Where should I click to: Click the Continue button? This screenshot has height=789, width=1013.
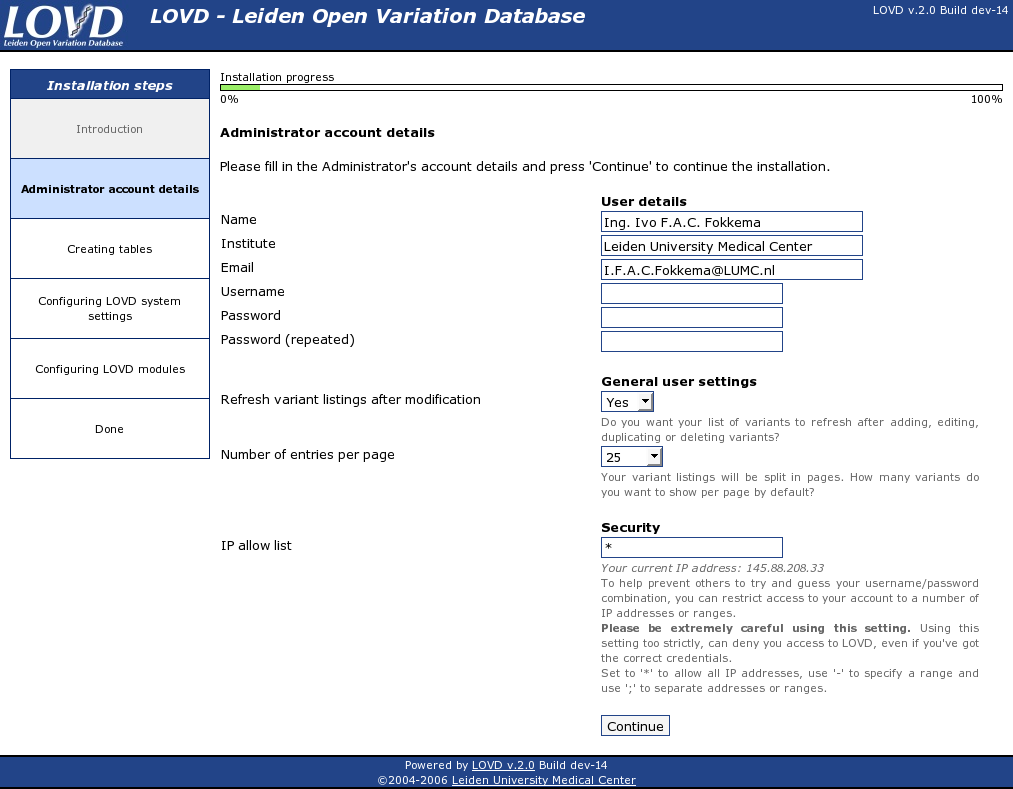(635, 726)
